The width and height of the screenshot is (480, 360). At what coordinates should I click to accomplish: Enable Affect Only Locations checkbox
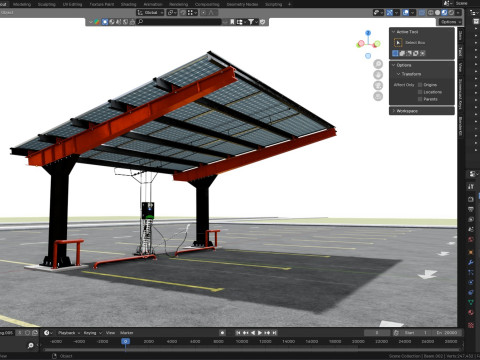point(420,92)
